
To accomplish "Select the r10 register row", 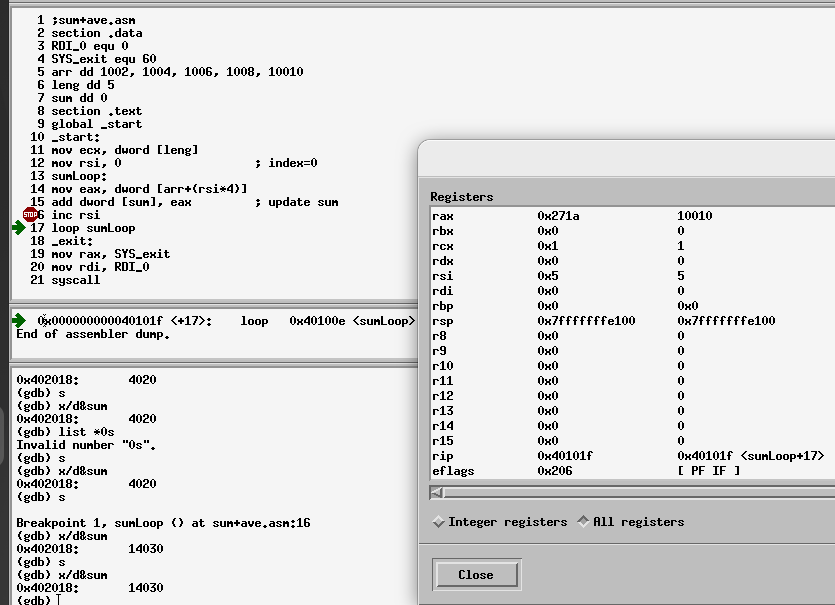I will (x=633, y=365).
